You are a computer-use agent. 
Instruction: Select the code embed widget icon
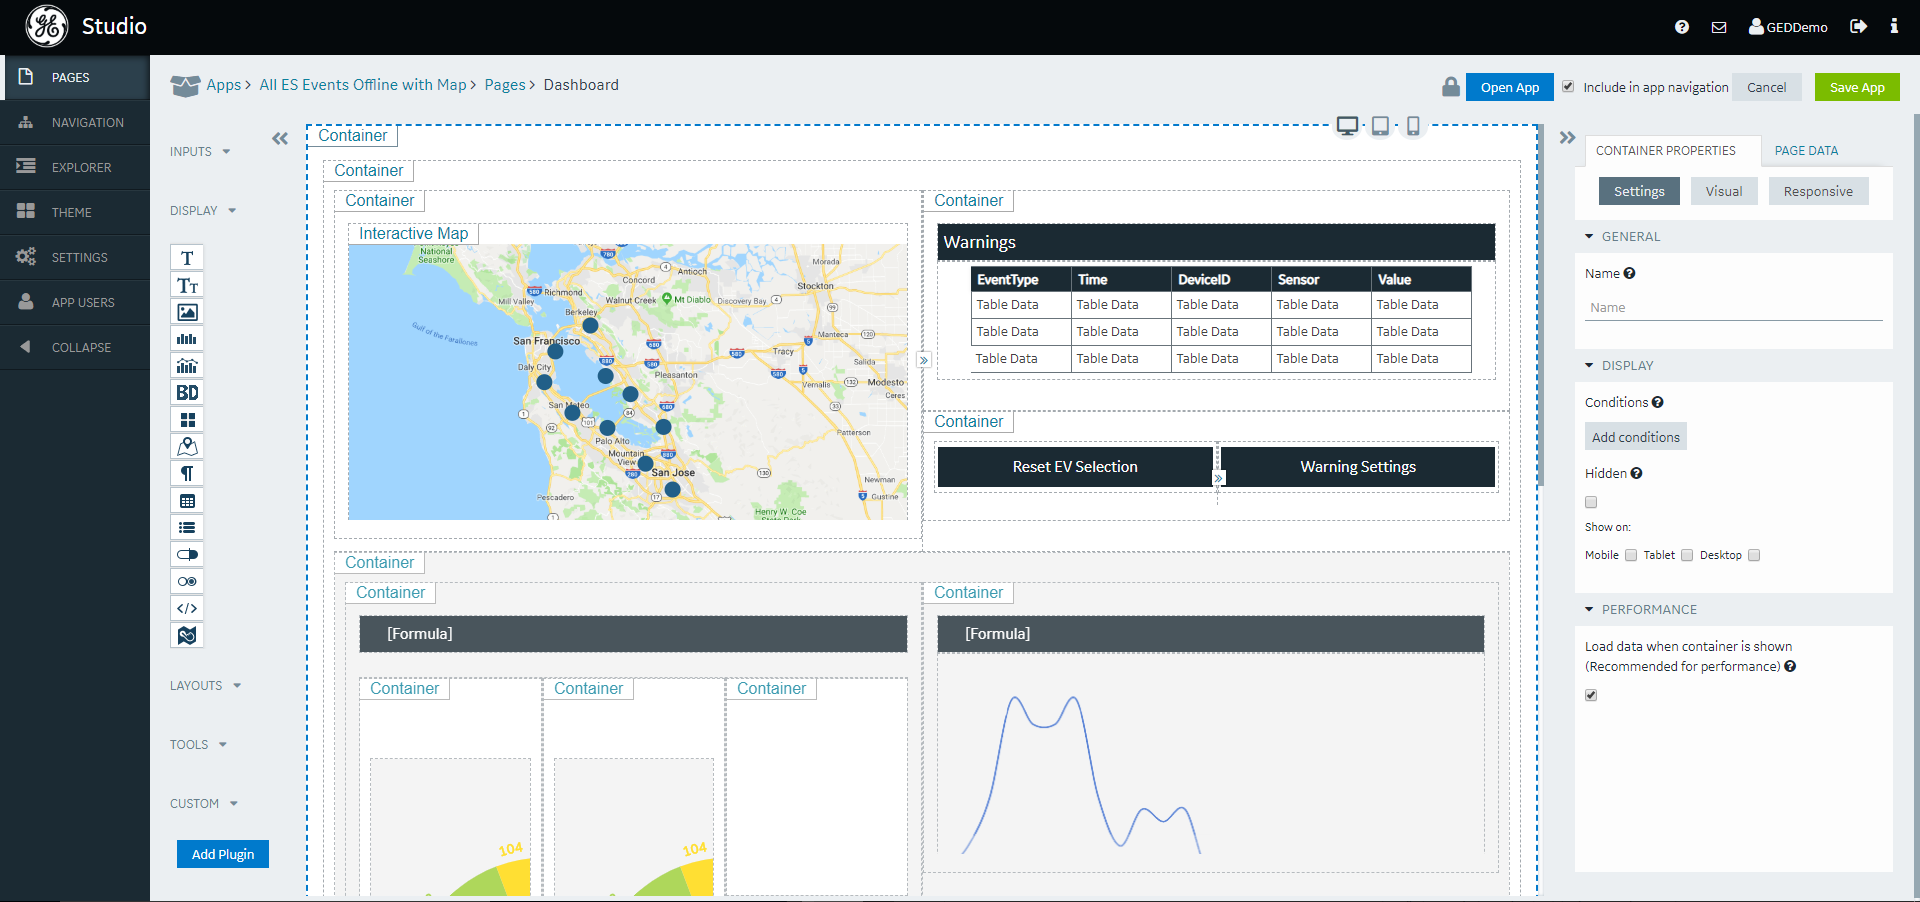[187, 608]
